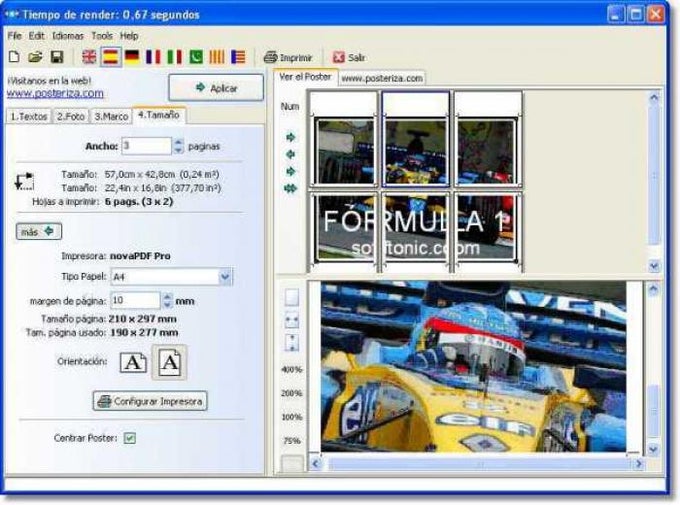
Task: Select portrait orientation icon
Action: point(170,362)
